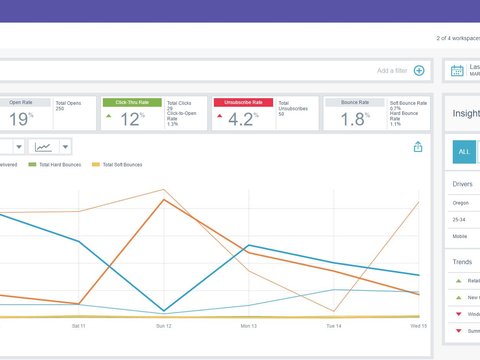Click the 2 of 4 workspaces text
This screenshot has height=360, width=480.
tap(458, 38)
